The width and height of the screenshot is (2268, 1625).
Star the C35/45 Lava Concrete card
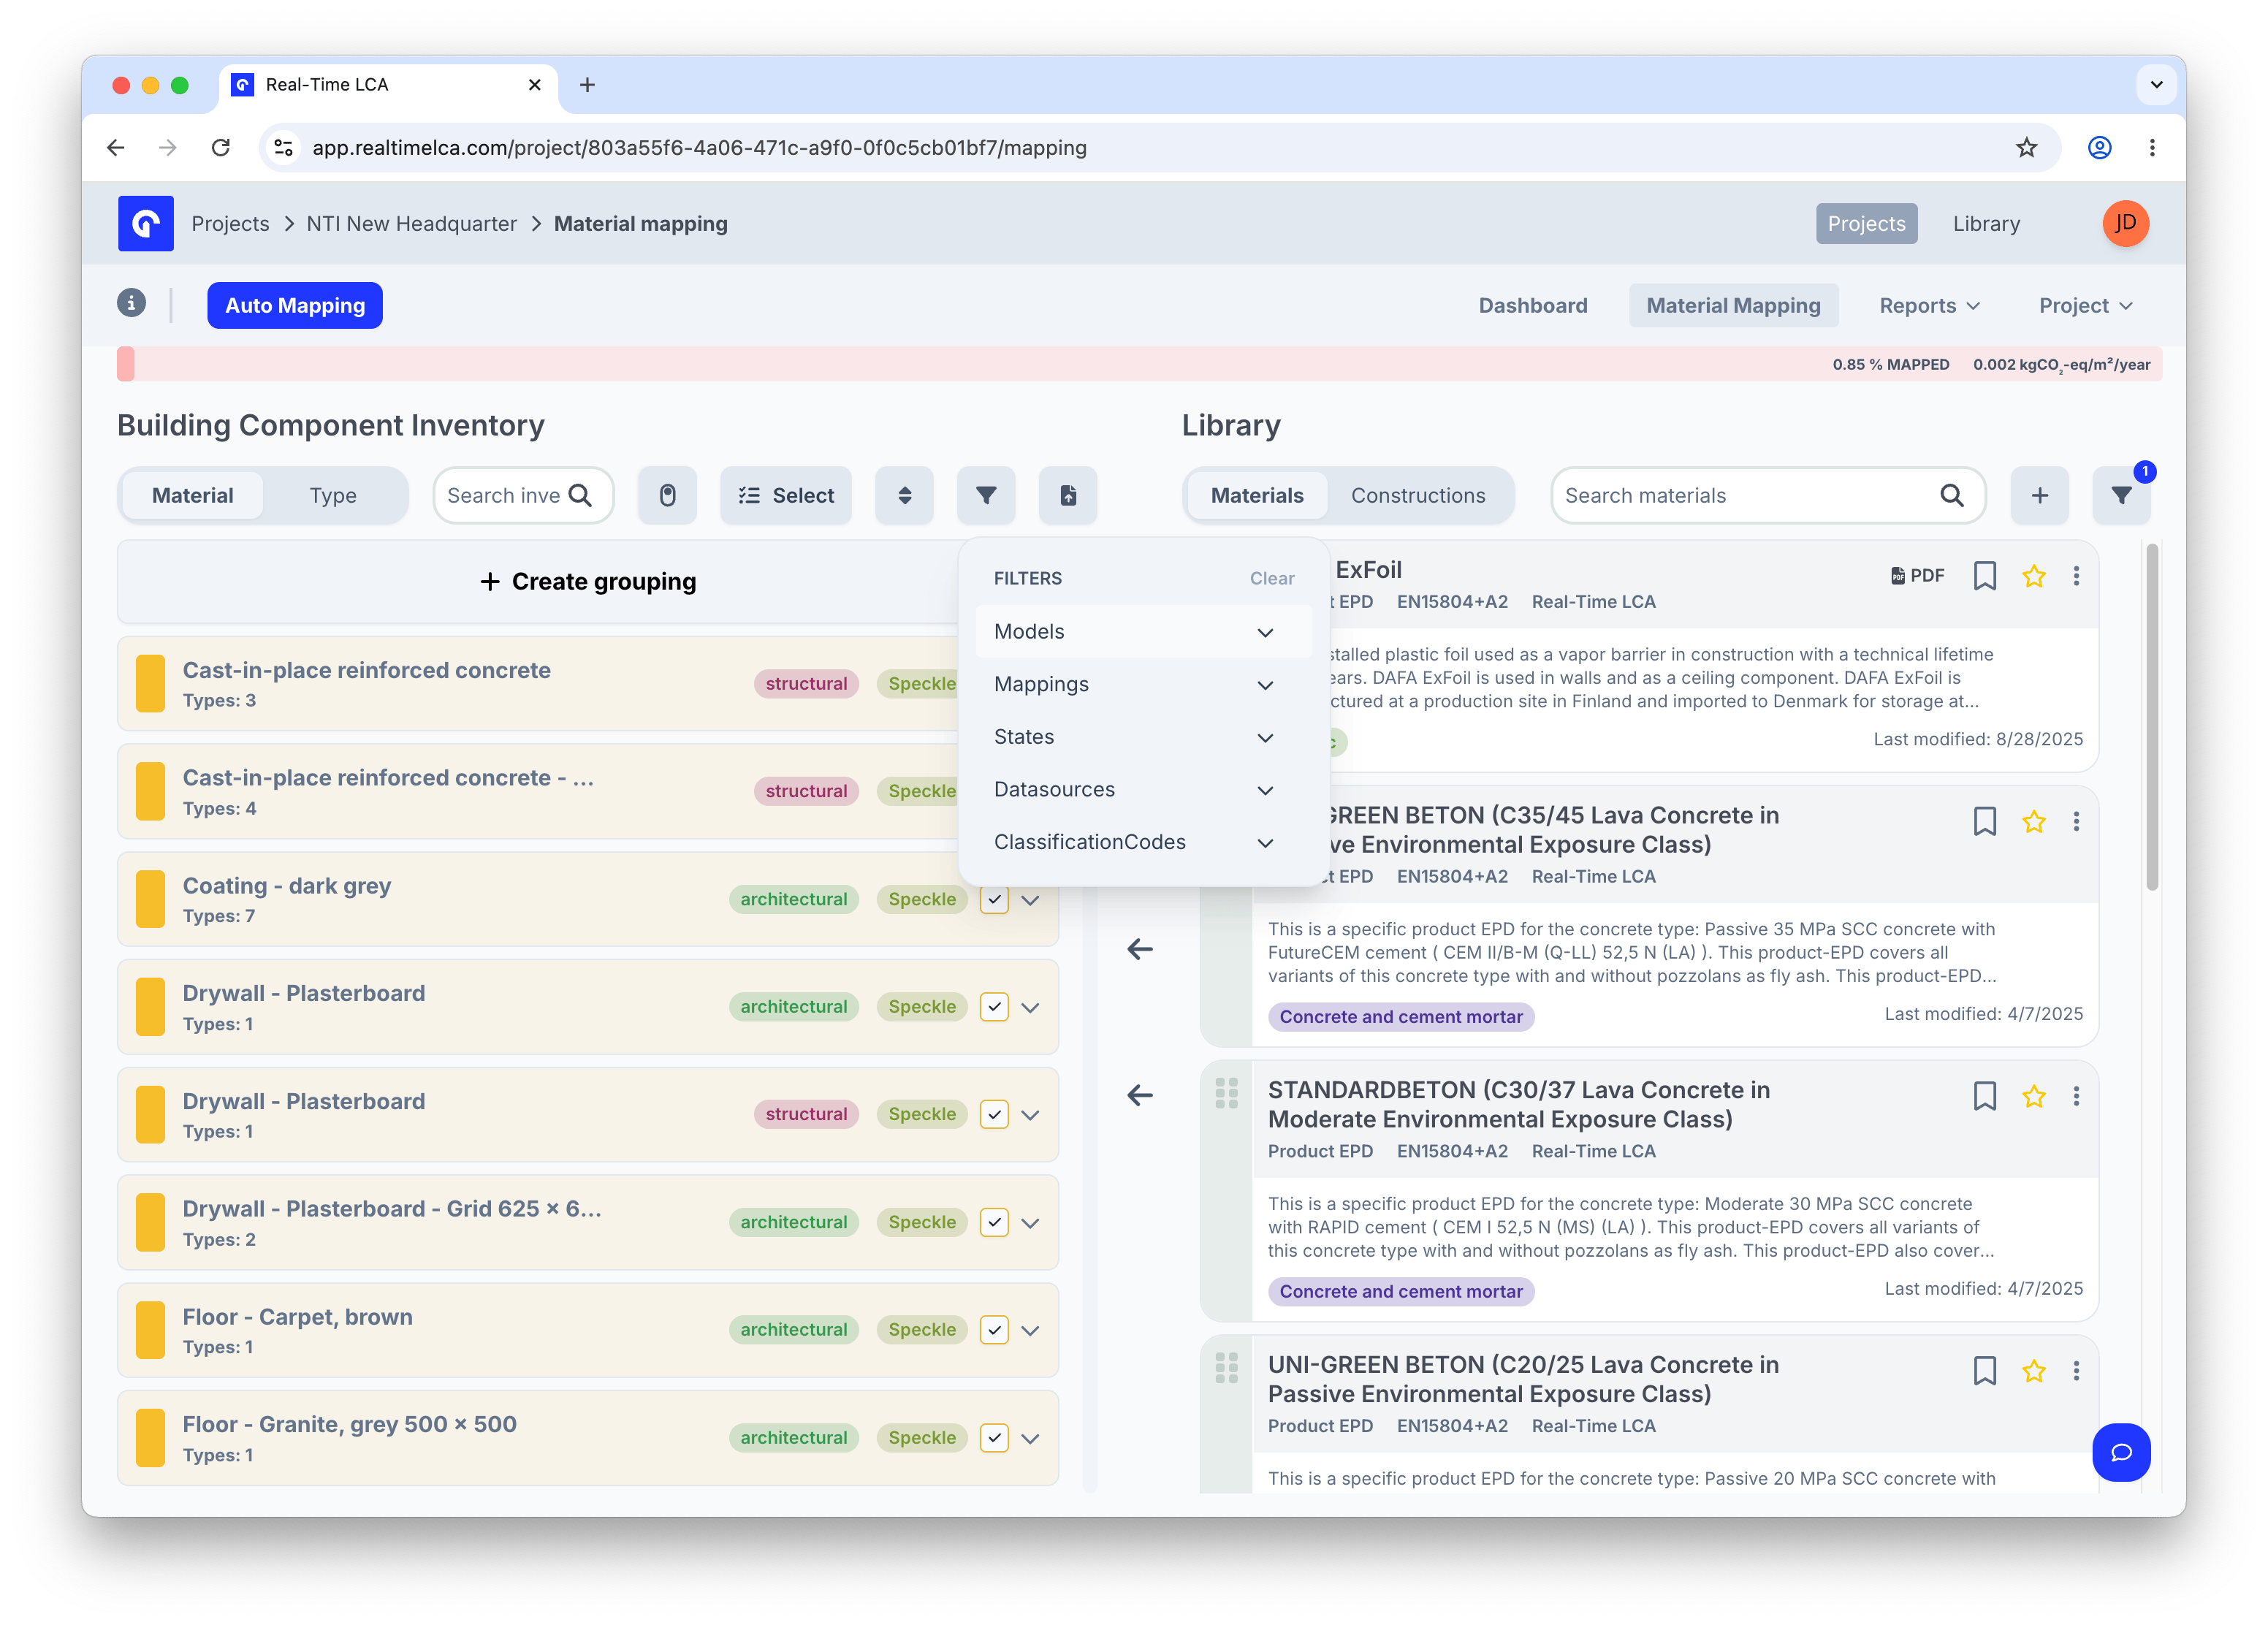click(x=2034, y=822)
